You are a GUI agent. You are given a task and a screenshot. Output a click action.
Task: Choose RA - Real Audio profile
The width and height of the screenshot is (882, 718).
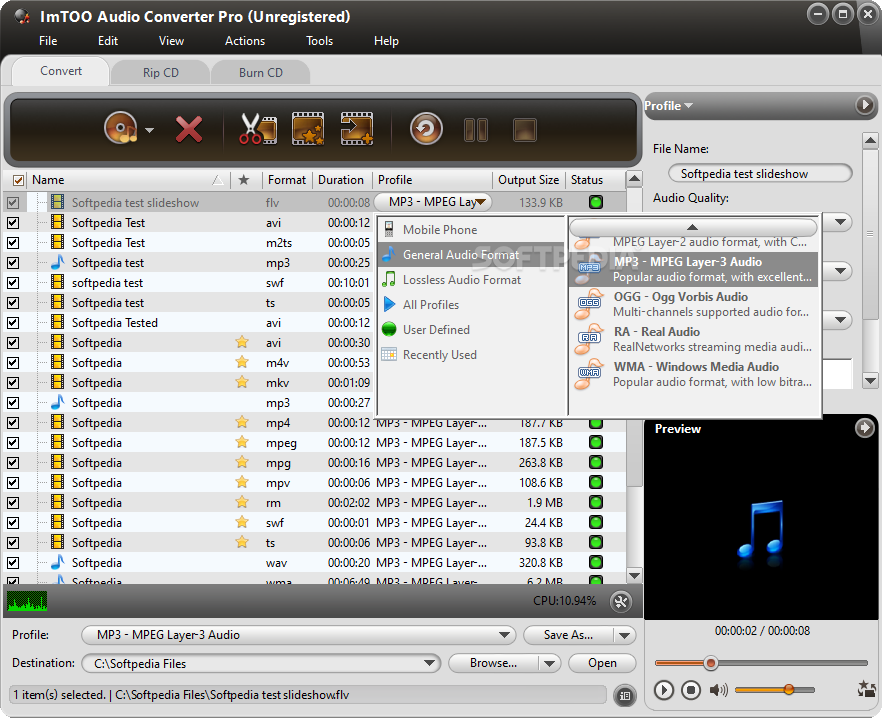pos(694,339)
